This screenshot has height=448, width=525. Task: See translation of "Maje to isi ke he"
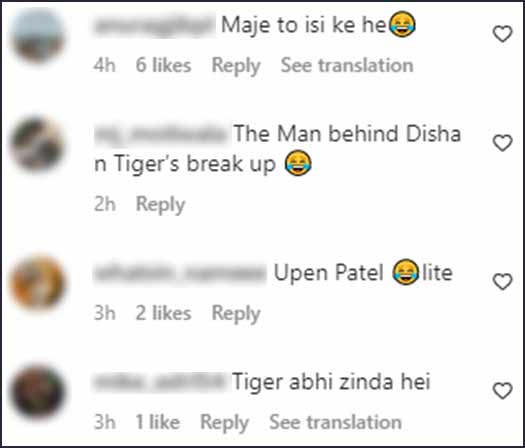347,65
